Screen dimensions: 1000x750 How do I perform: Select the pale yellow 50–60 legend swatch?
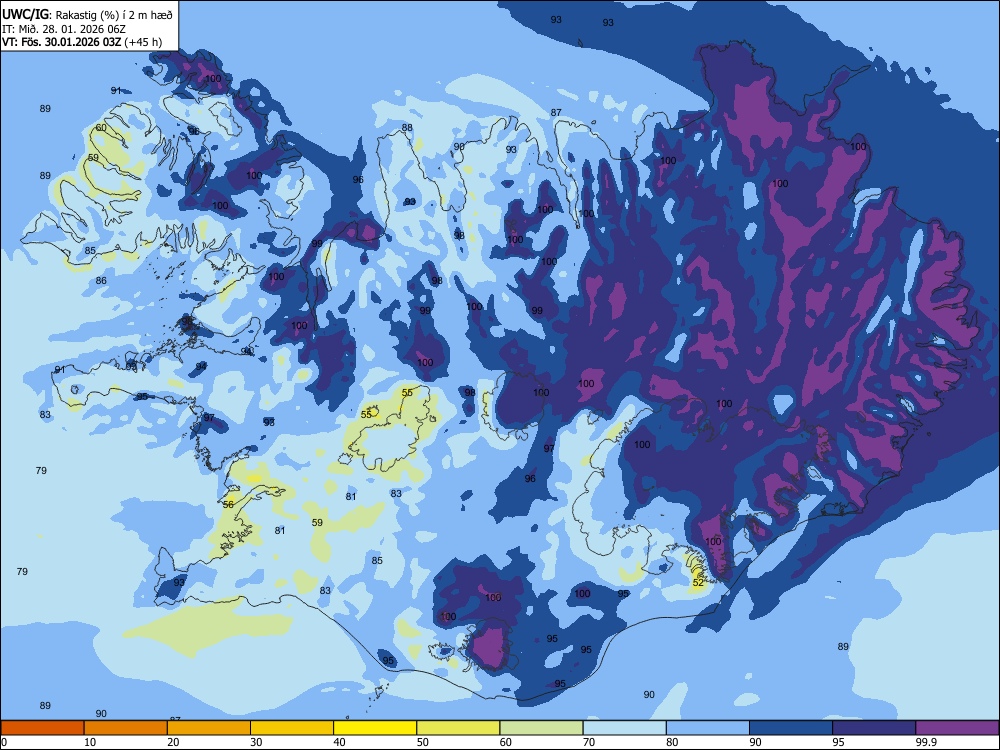[x=459, y=728]
